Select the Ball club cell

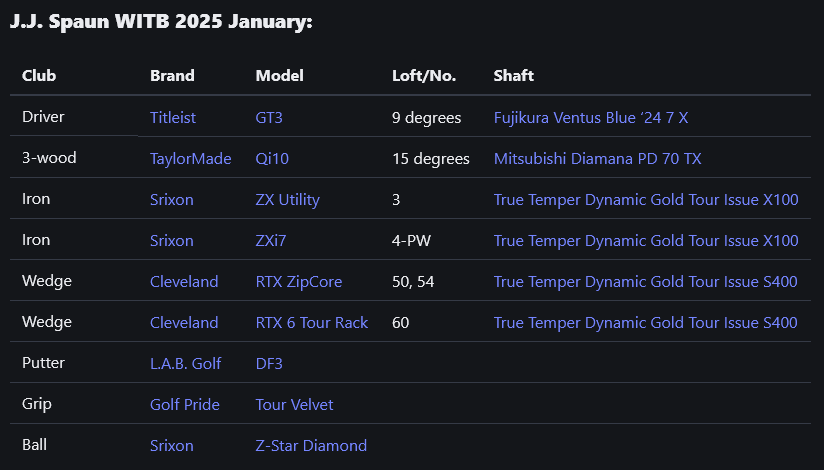click(34, 444)
